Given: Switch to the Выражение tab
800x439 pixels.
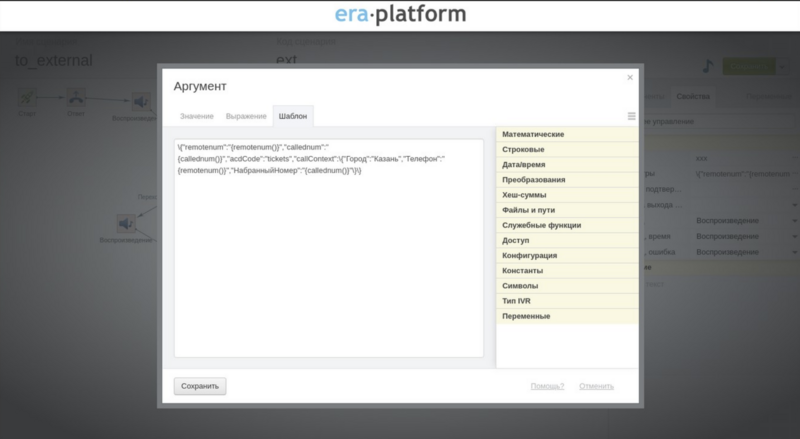Looking at the screenshot, I should (x=246, y=116).
